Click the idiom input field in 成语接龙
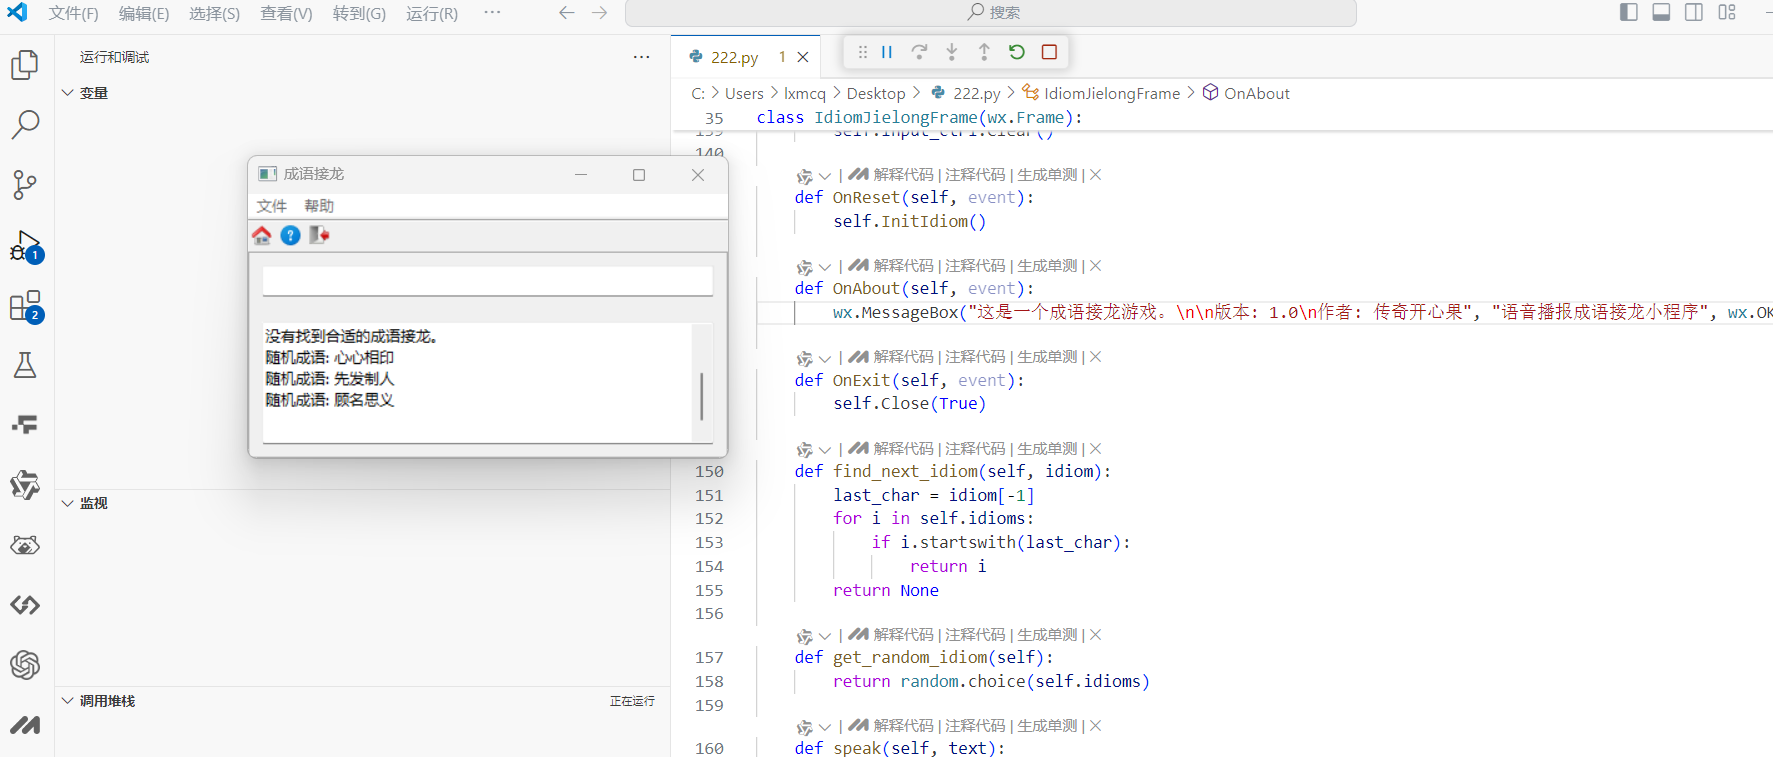The height and width of the screenshot is (757, 1773). tap(487, 281)
